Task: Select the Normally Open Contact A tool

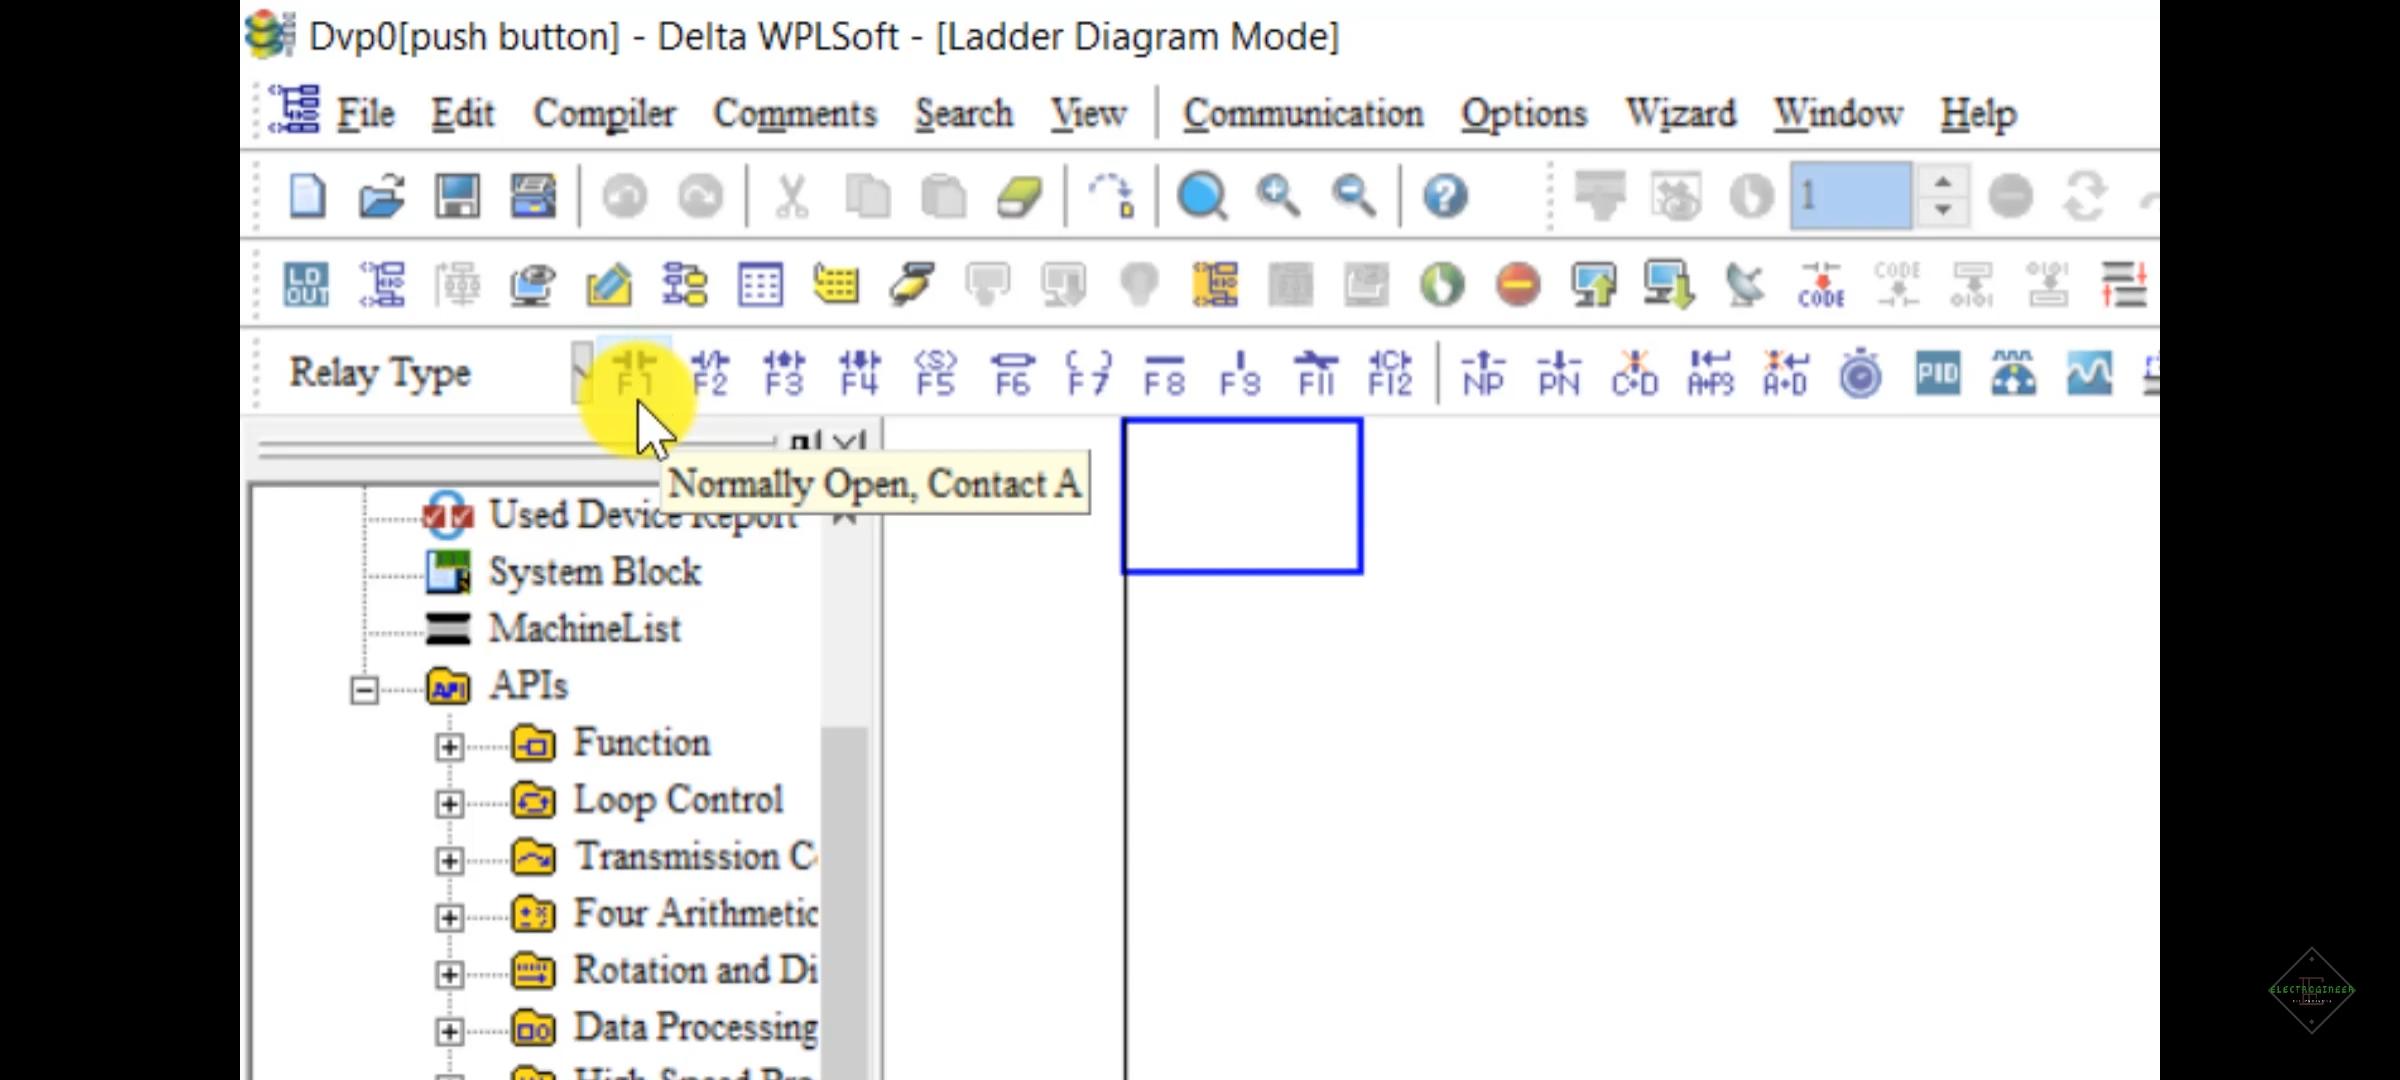Action: click(x=634, y=373)
